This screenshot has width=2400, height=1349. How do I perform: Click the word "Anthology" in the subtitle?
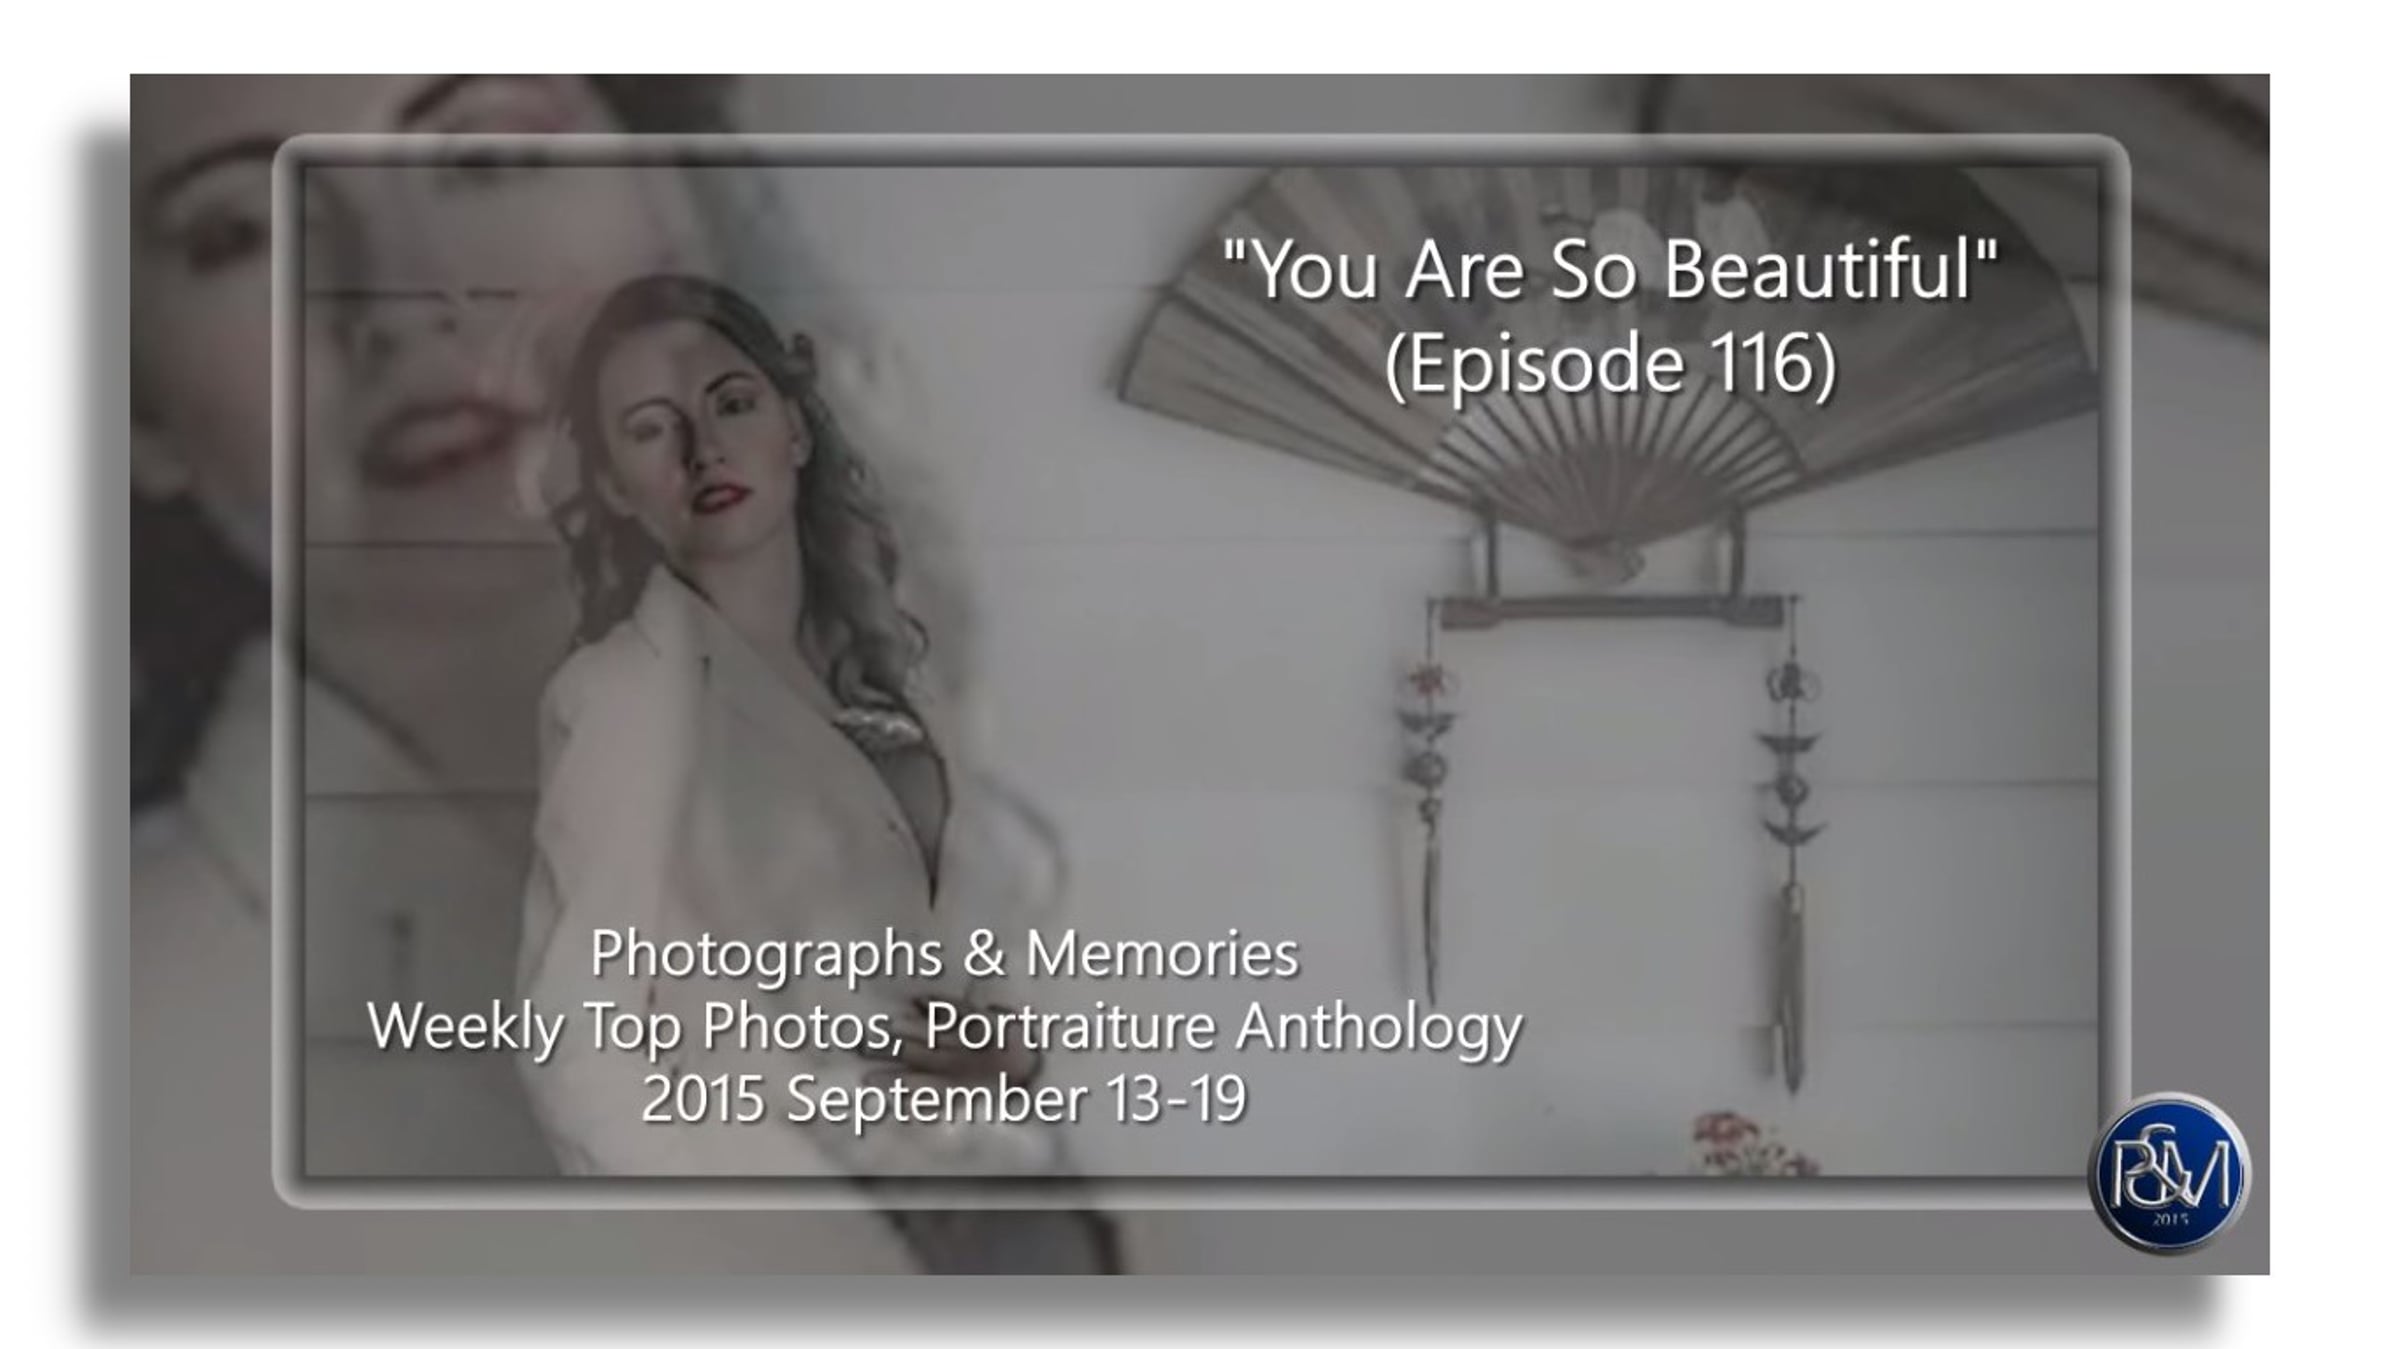(1380, 1028)
